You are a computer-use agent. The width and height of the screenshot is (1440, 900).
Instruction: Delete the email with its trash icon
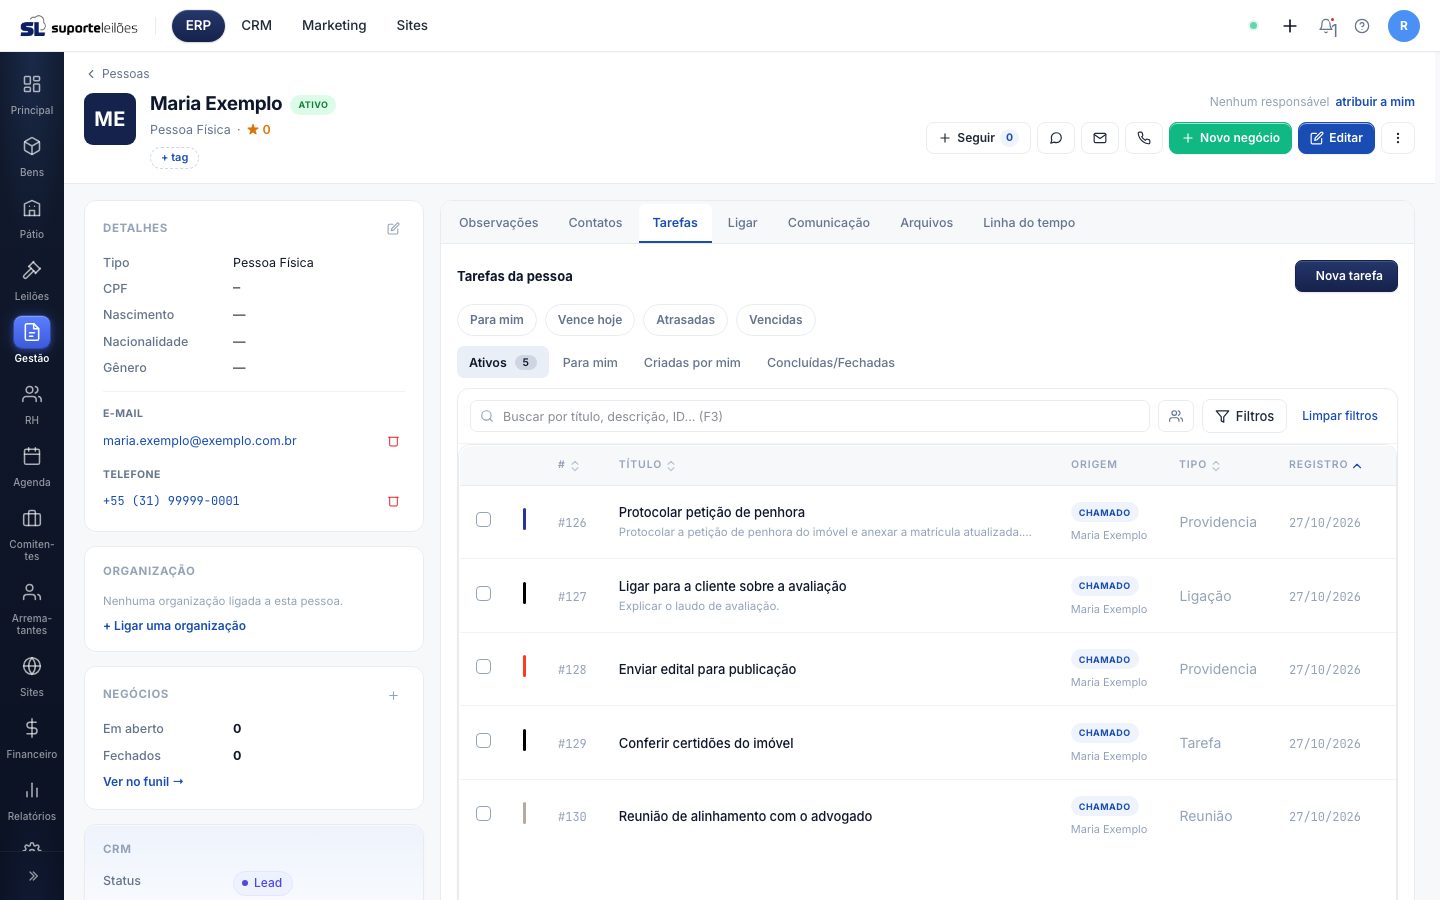(393, 441)
